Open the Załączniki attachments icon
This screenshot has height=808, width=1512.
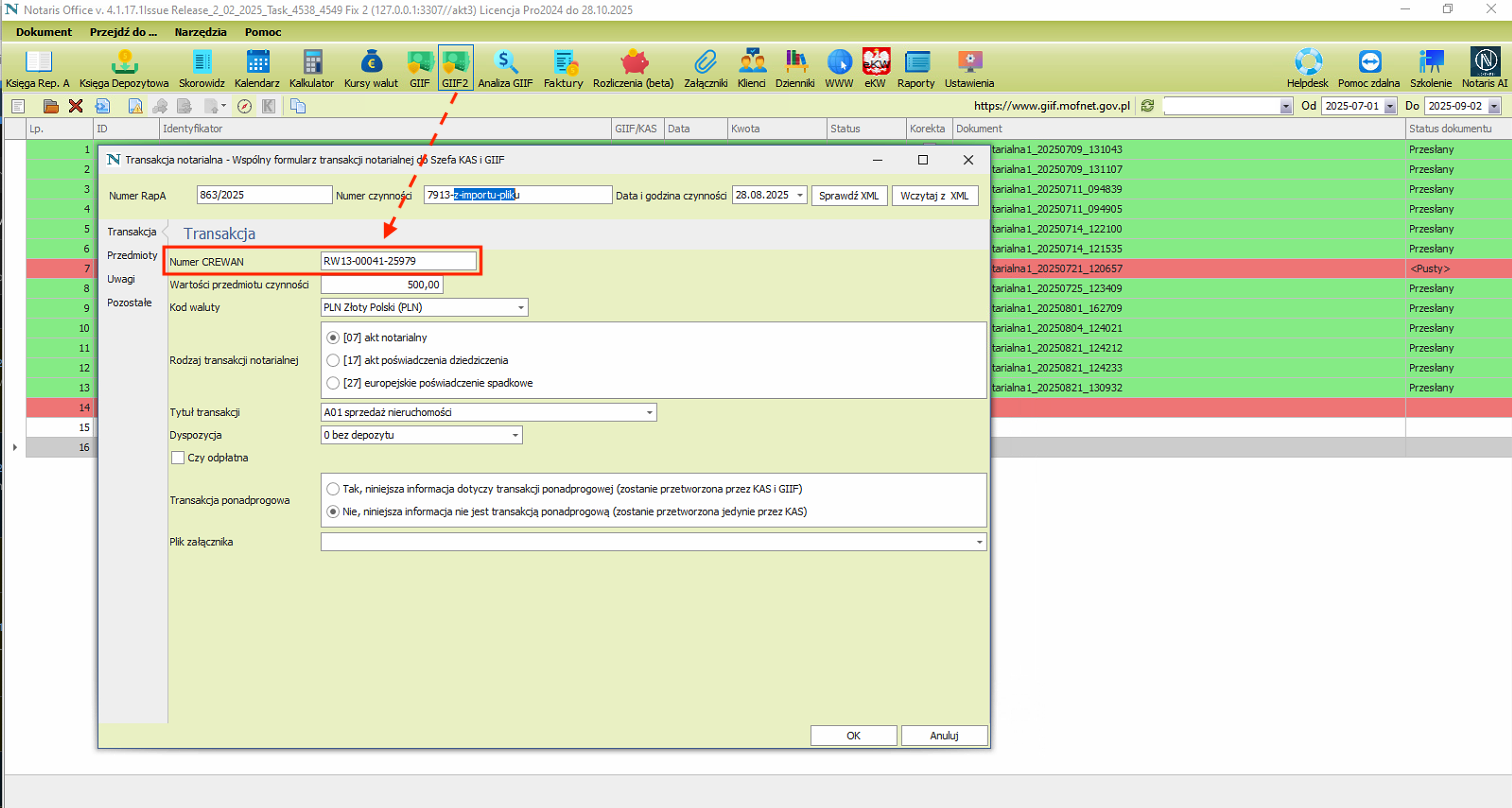[706, 67]
